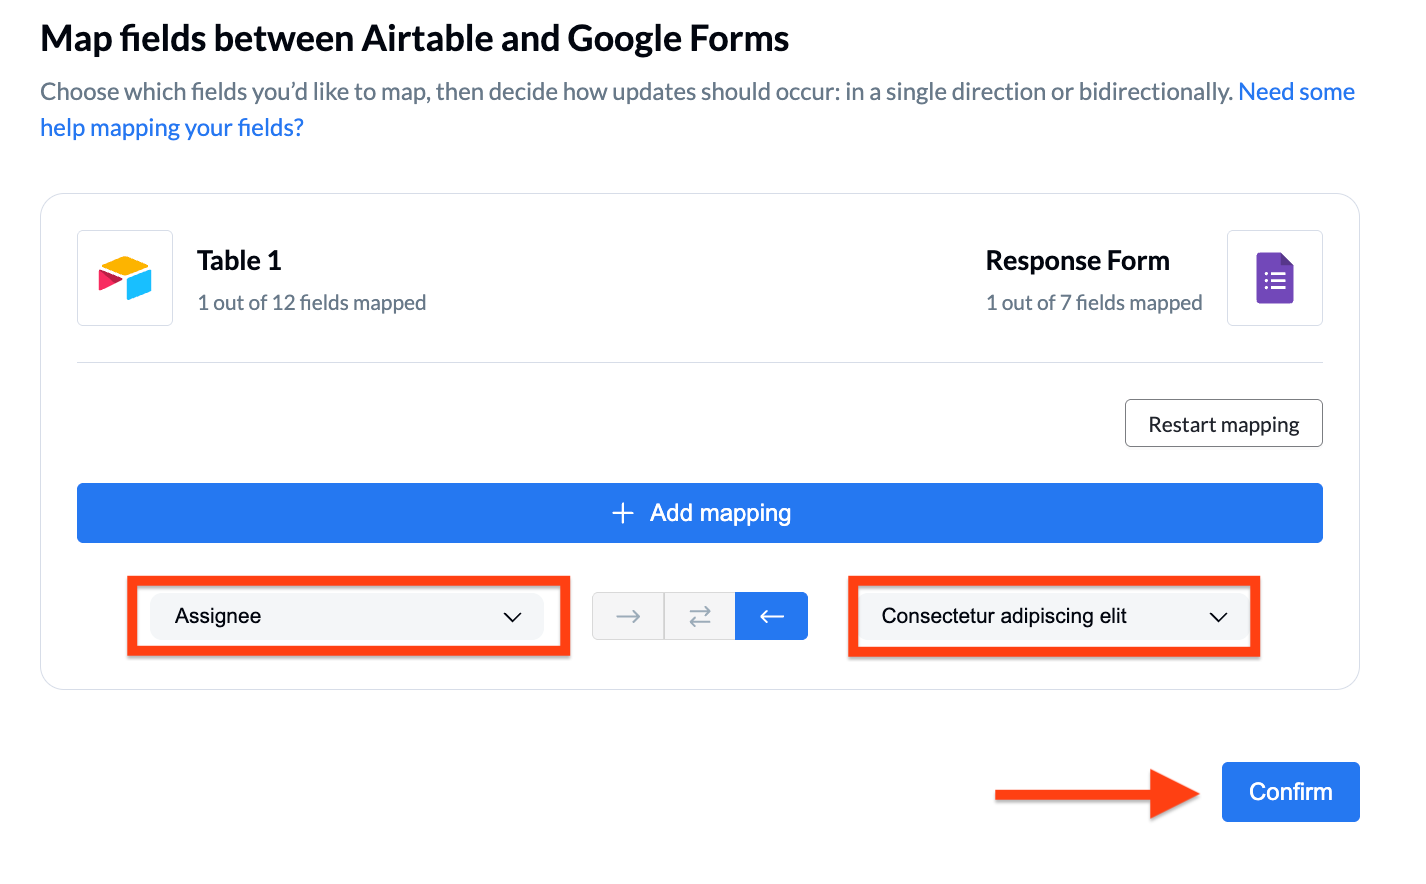Image resolution: width=1426 pixels, height=884 pixels.
Task: Click the Confirm button
Action: point(1290,791)
